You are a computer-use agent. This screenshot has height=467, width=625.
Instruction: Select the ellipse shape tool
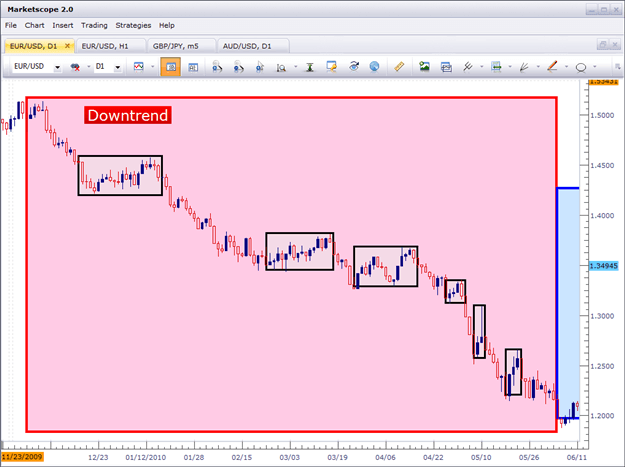pyautogui.click(x=581, y=67)
